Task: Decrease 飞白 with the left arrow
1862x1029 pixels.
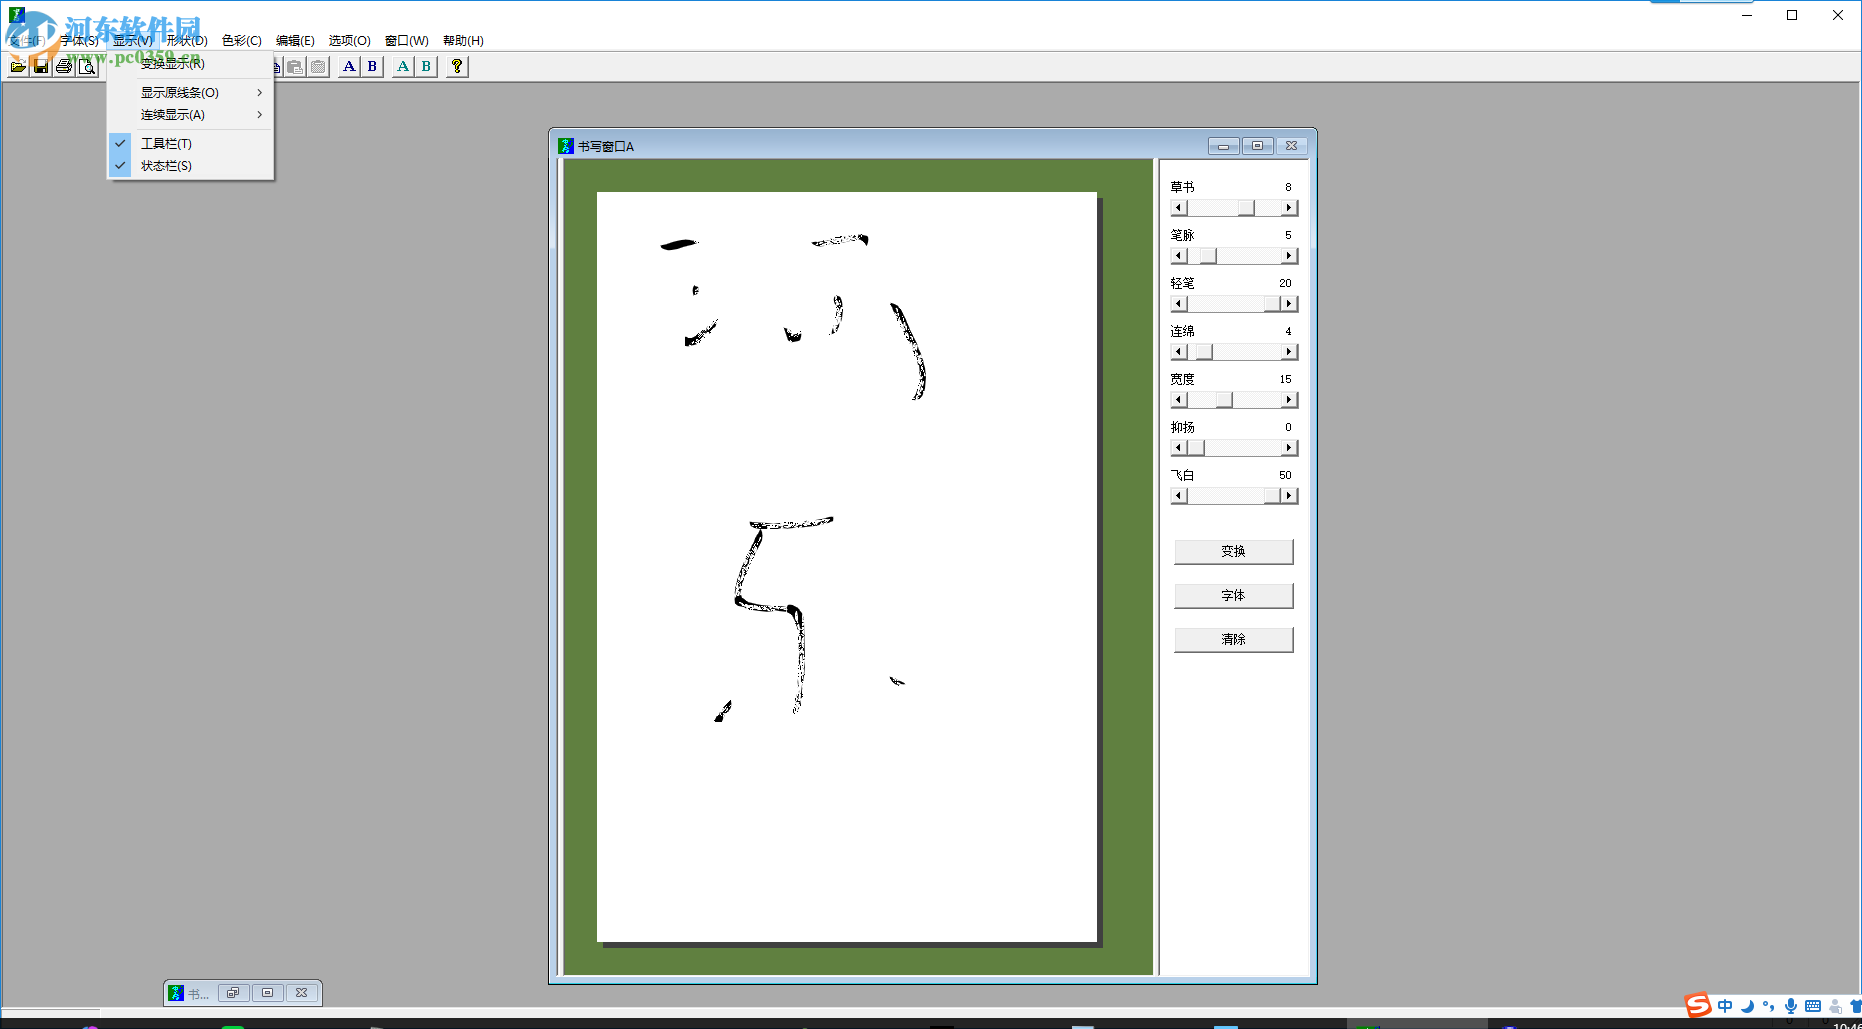Action: 1179,496
